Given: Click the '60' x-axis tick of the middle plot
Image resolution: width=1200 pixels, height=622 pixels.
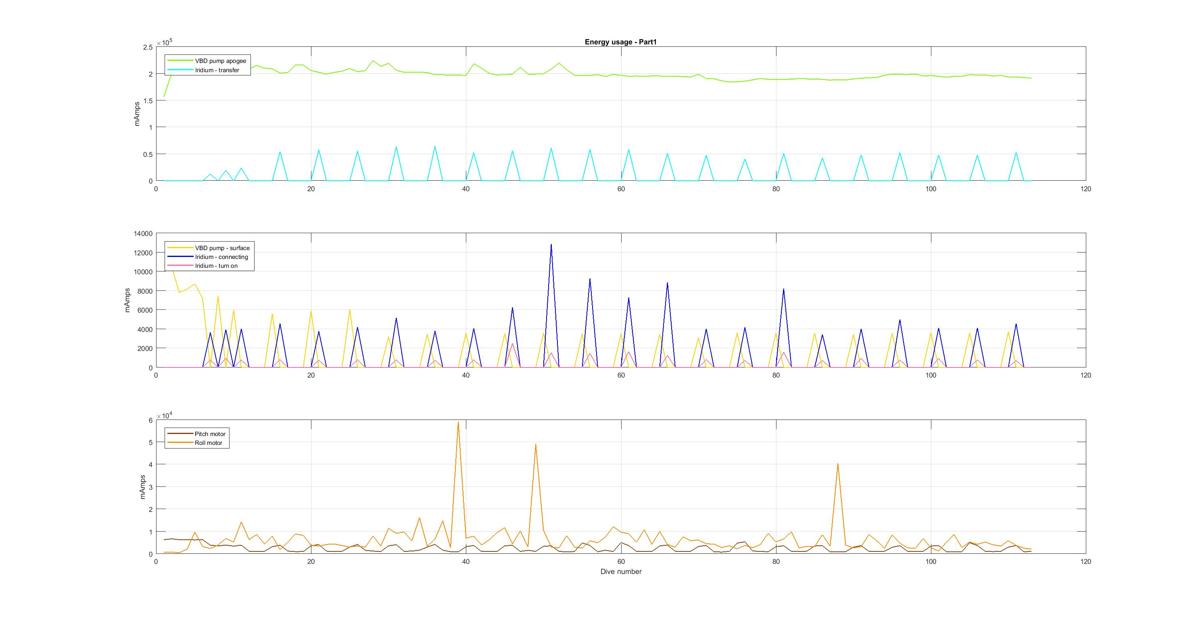Looking at the screenshot, I should [x=621, y=375].
